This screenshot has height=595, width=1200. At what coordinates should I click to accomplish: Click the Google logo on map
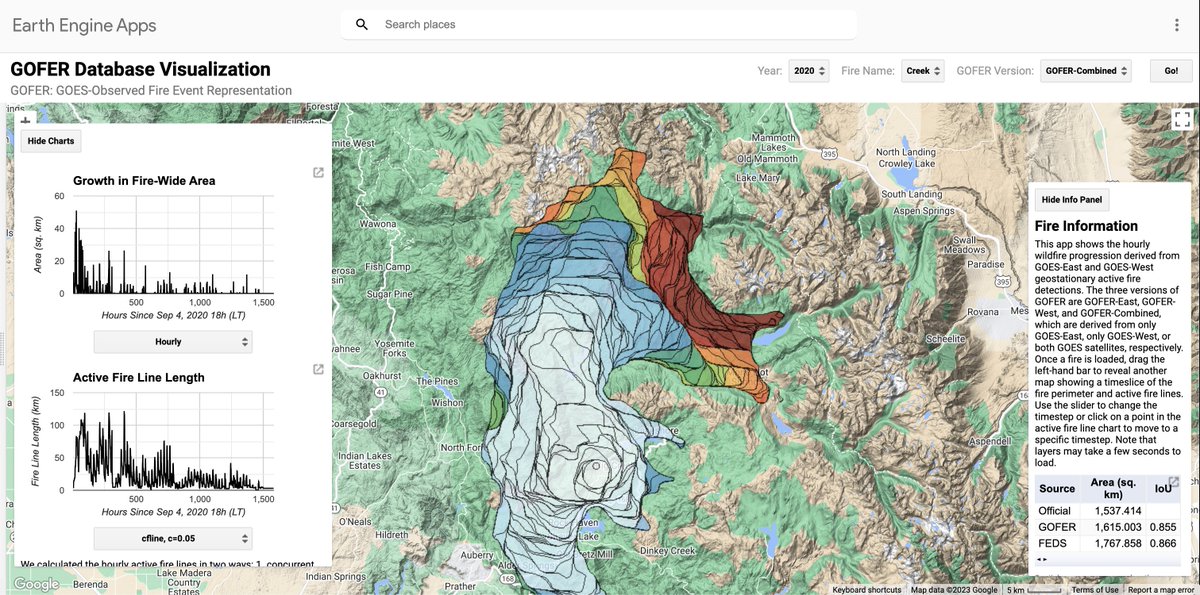[36, 584]
